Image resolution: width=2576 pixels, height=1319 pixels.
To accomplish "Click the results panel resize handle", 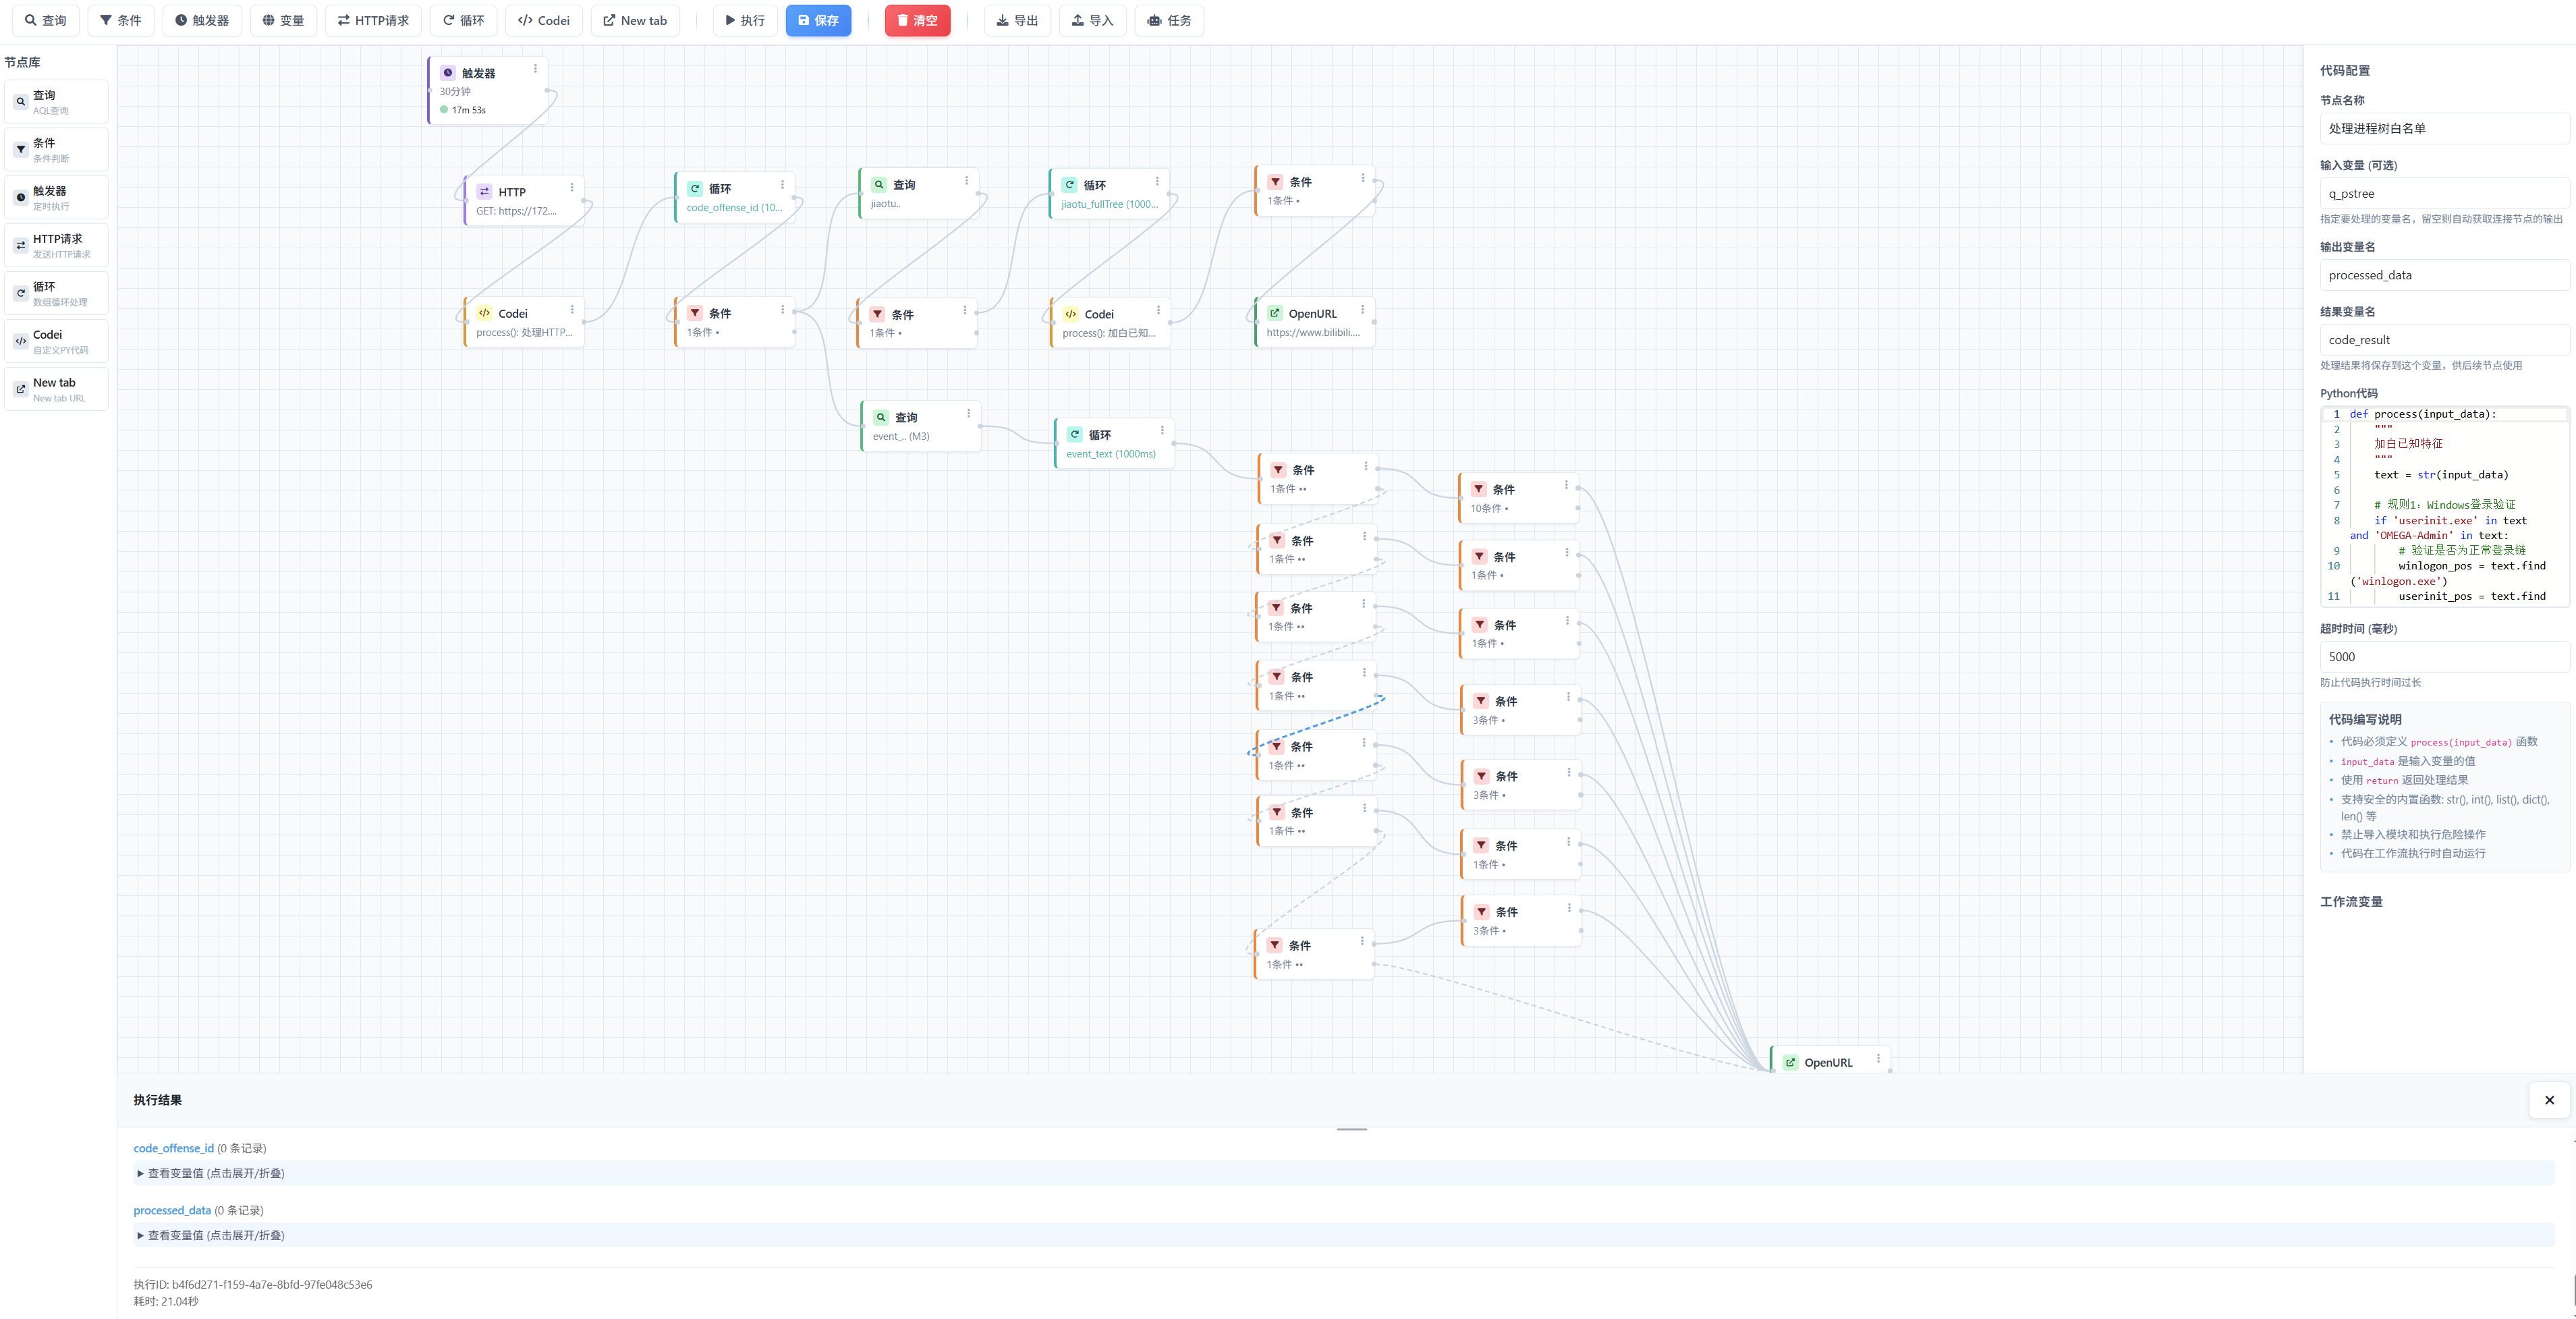I will click(x=1351, y=1129).
